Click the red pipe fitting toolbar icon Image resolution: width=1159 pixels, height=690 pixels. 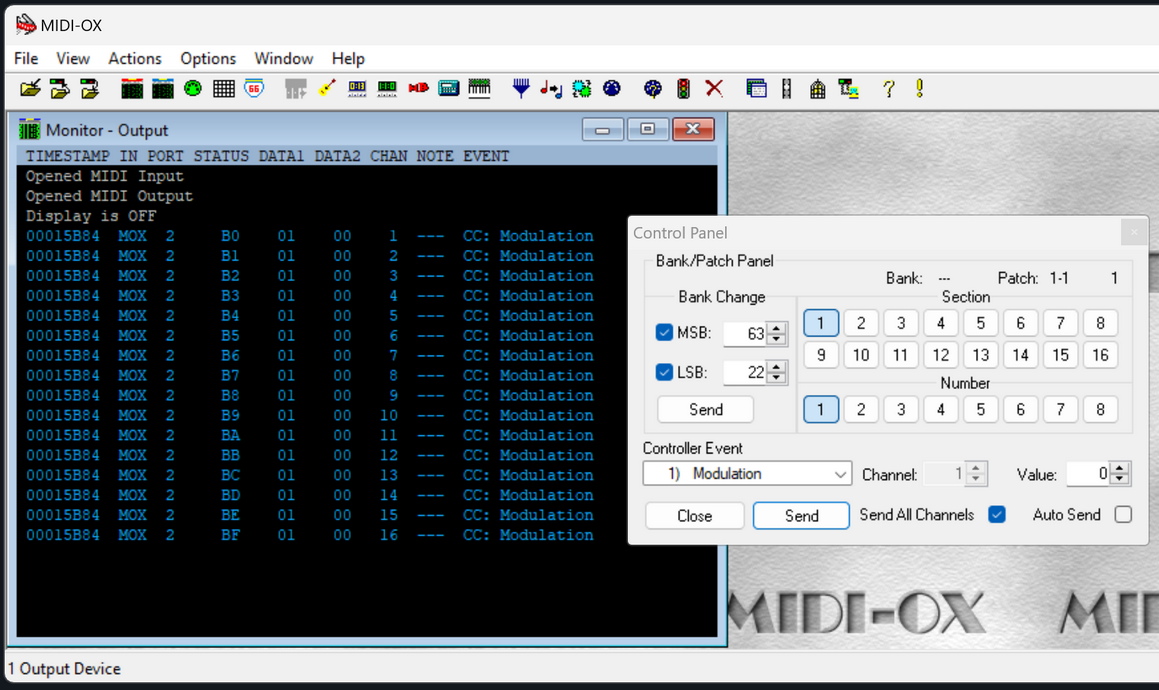coord(418,89)
